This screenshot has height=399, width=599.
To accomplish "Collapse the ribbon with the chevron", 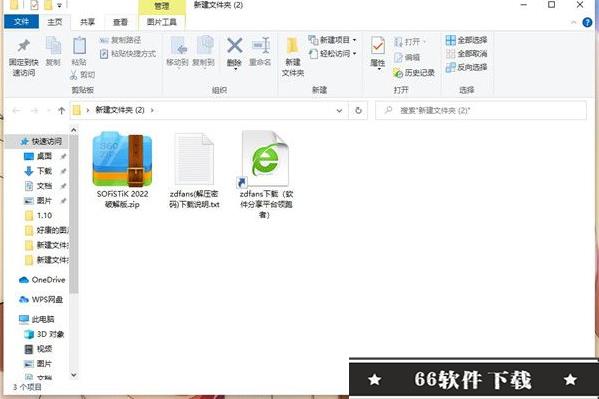I will [574, 23].
